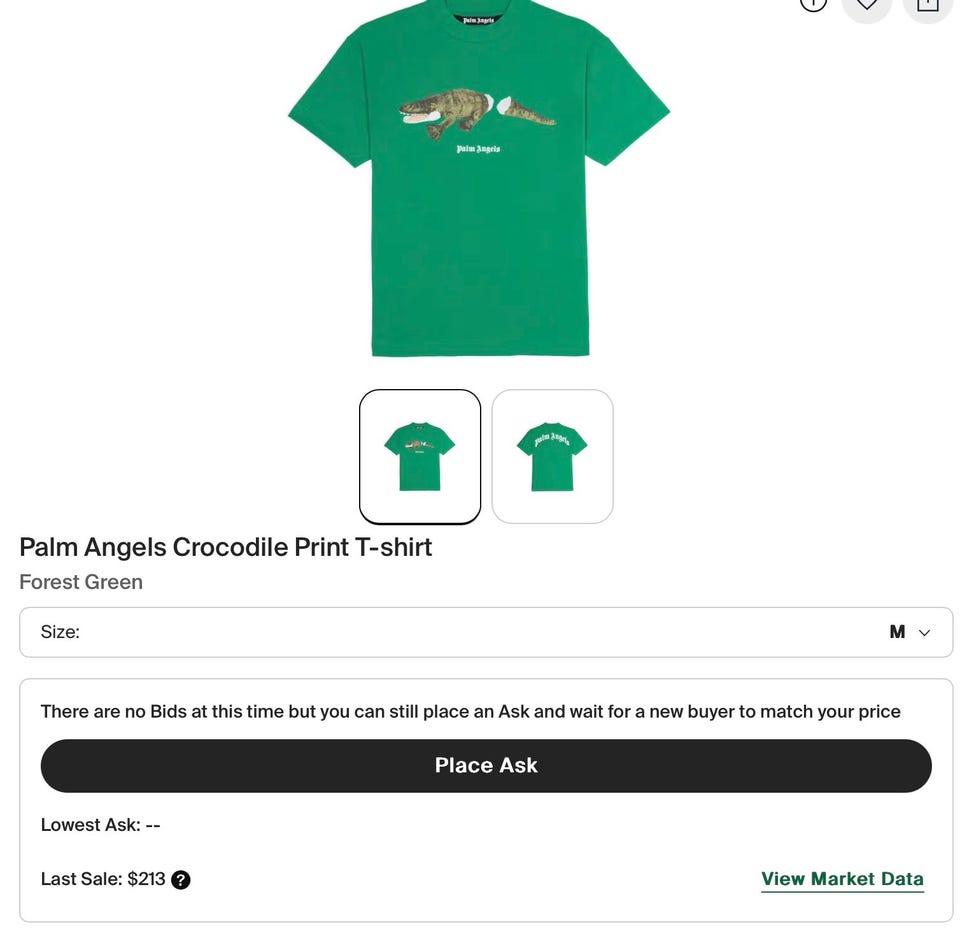
Task: Click the question mark beside Last Sale
Action: [180, 880]
